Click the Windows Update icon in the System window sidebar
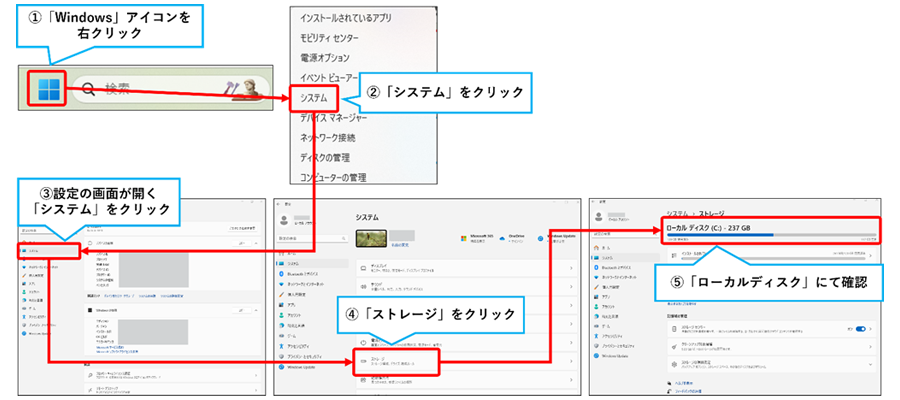 click(281, 366)
